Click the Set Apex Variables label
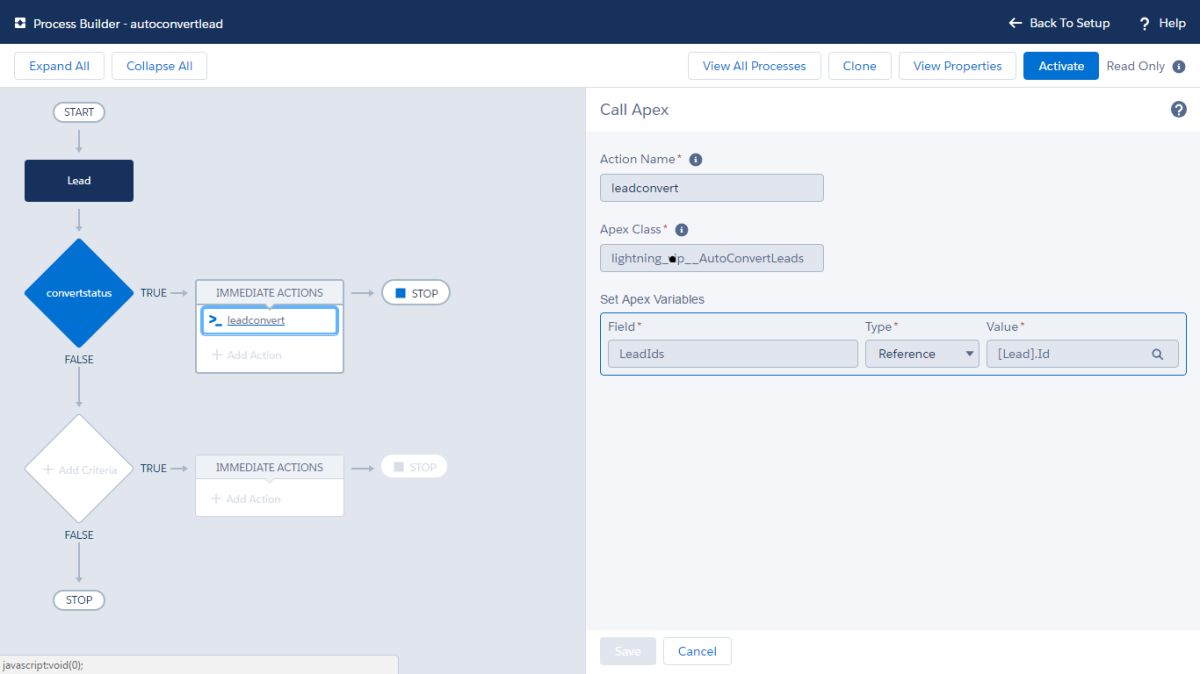 (652, 299)
